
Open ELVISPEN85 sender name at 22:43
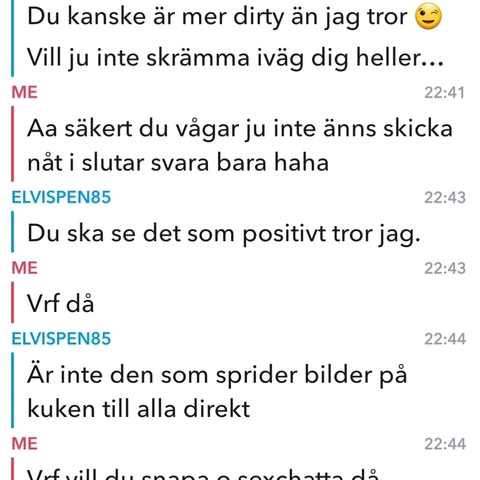pyautogui.click(x=61, y=197)
